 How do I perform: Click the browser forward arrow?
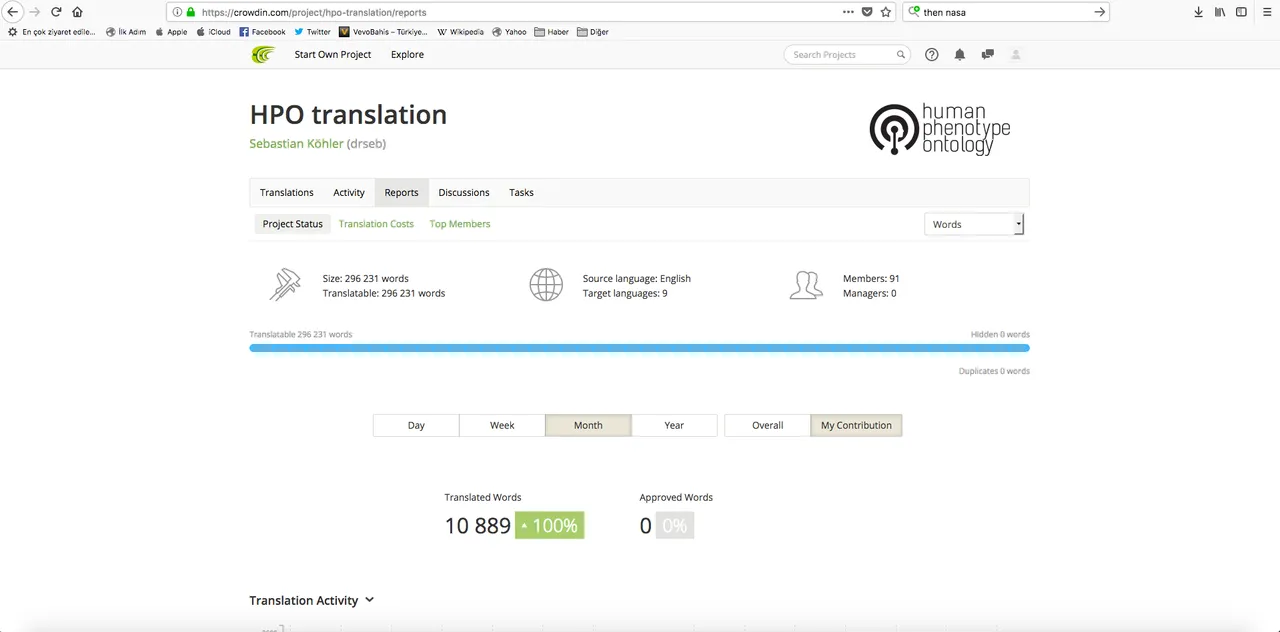click(35, 12)
